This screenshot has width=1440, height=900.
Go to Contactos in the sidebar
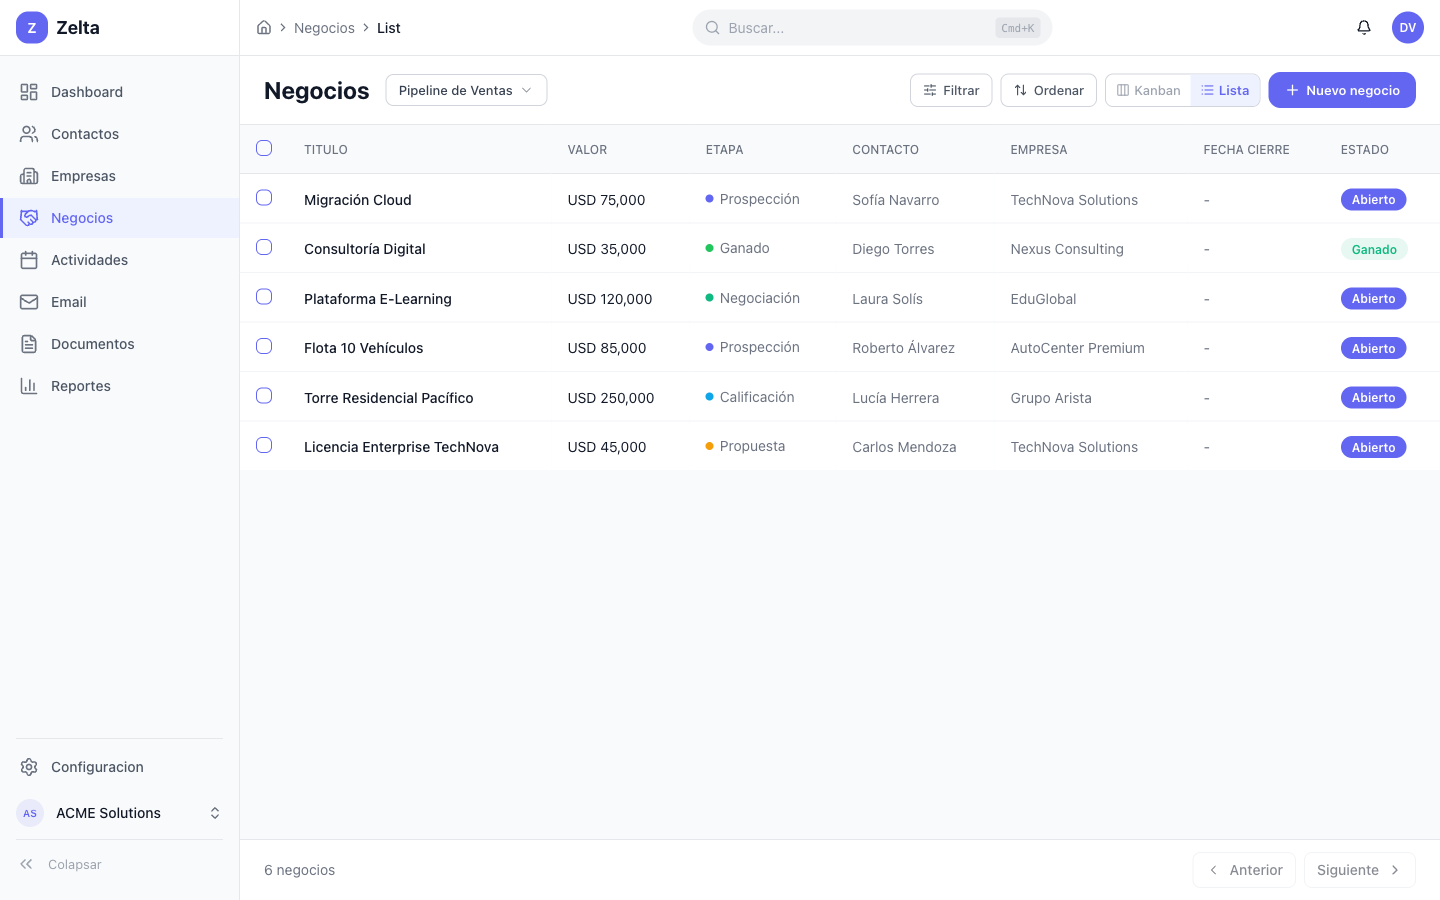point(85,134)
